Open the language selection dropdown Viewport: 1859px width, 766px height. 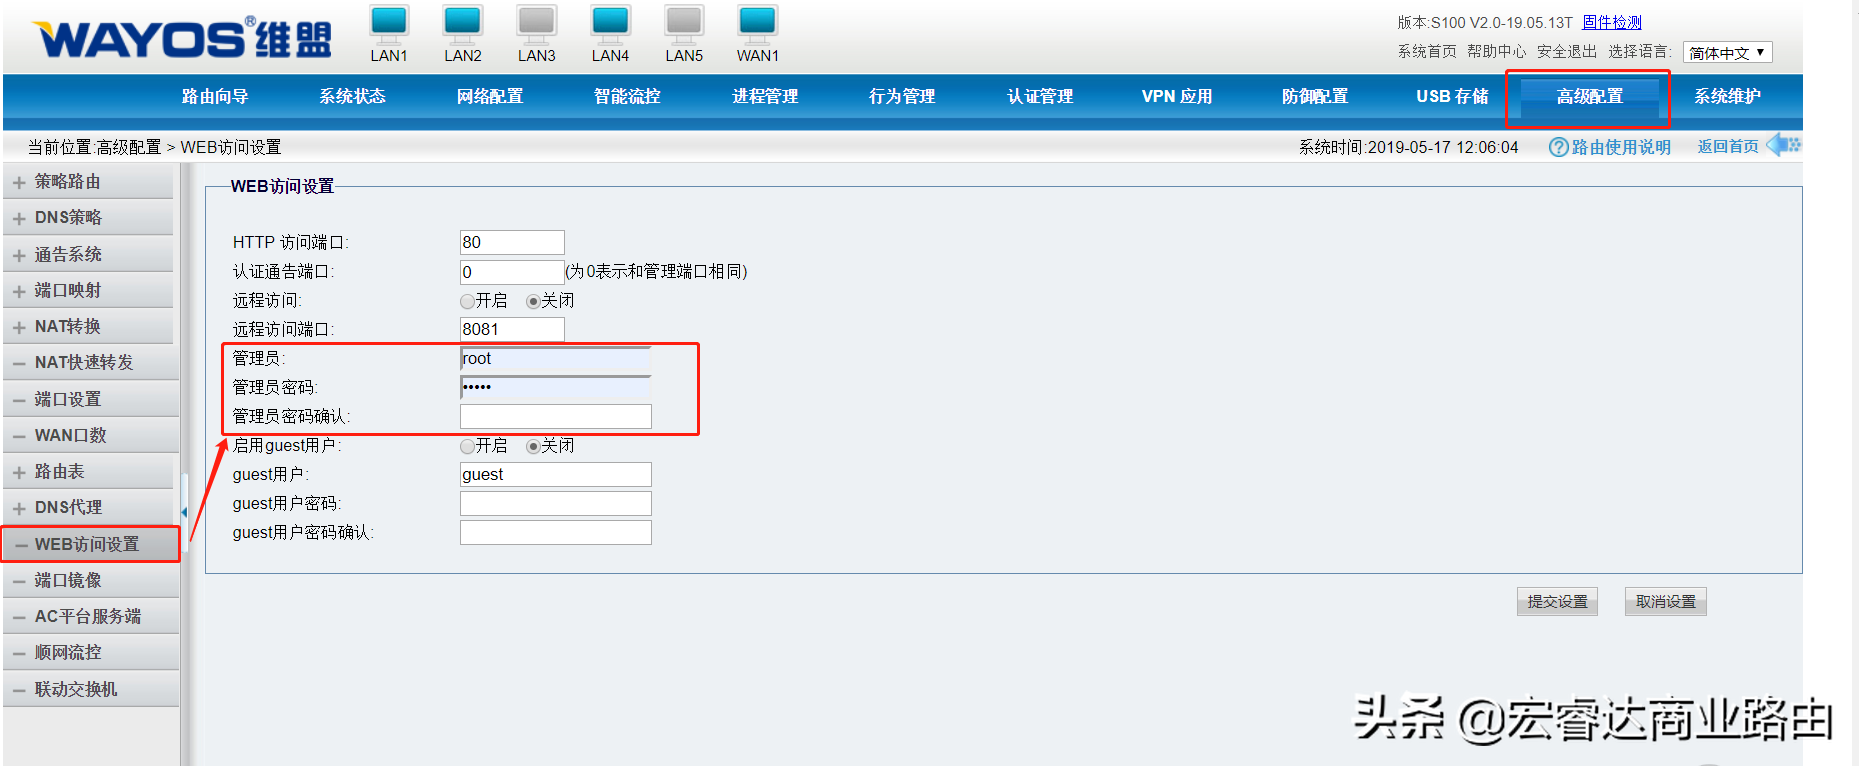1727,52
